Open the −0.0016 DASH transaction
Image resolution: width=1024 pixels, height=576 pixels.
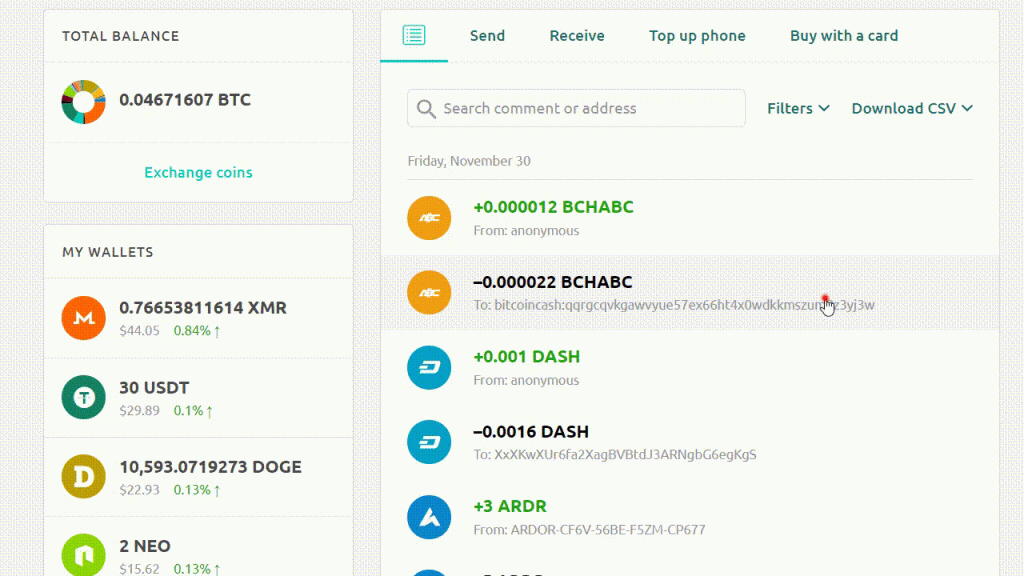pyautogui.click(x=690, y=442)
